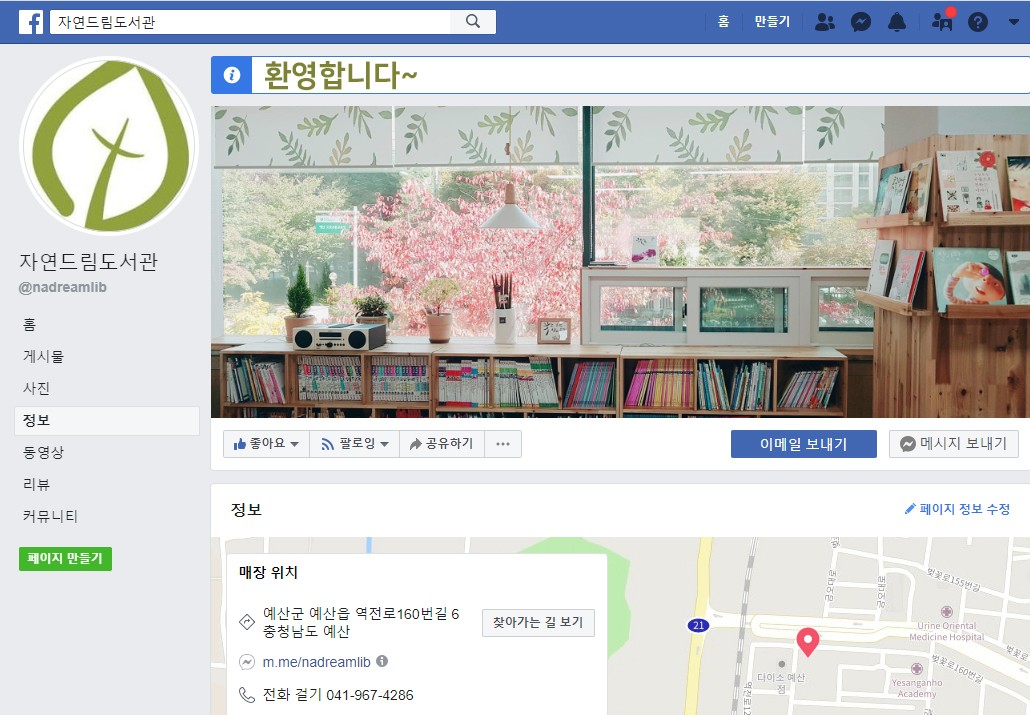Viewport: 1030px width, 715px height.
Task: Open the 팔로잉 dropdown button
Action: pos(355,444)
